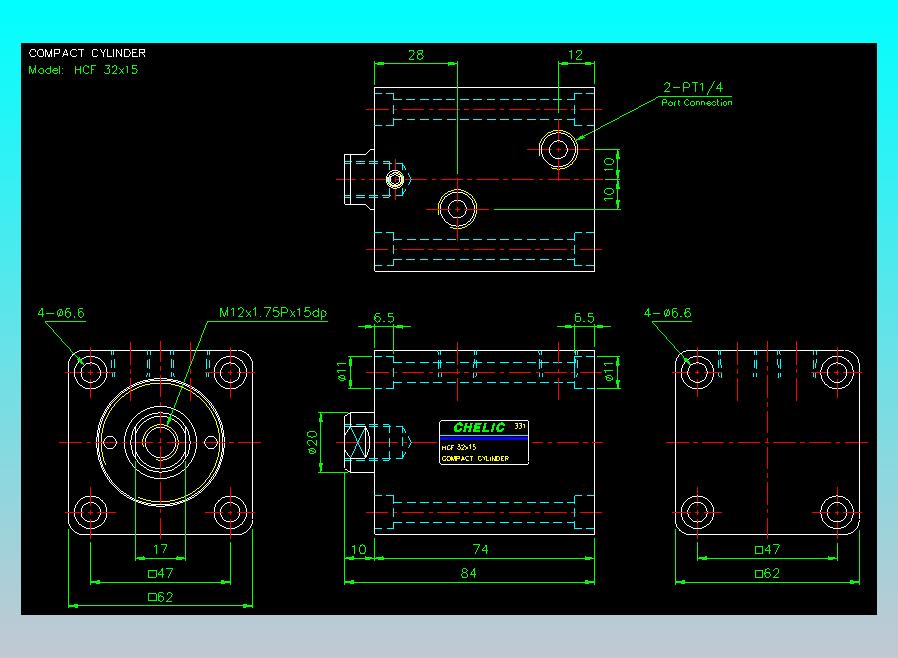Viewport: 898px width, 658px height.
Task: Select the upper-right port circle in top view
Action: (558, 149)
